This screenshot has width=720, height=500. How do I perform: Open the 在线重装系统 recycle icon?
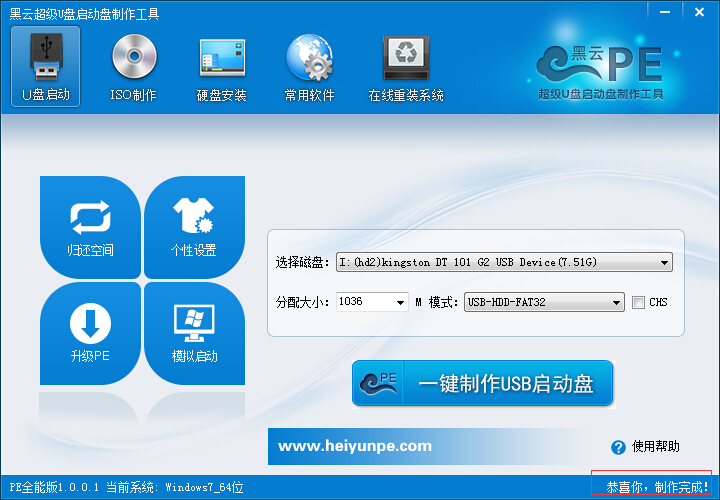[406, 67]
